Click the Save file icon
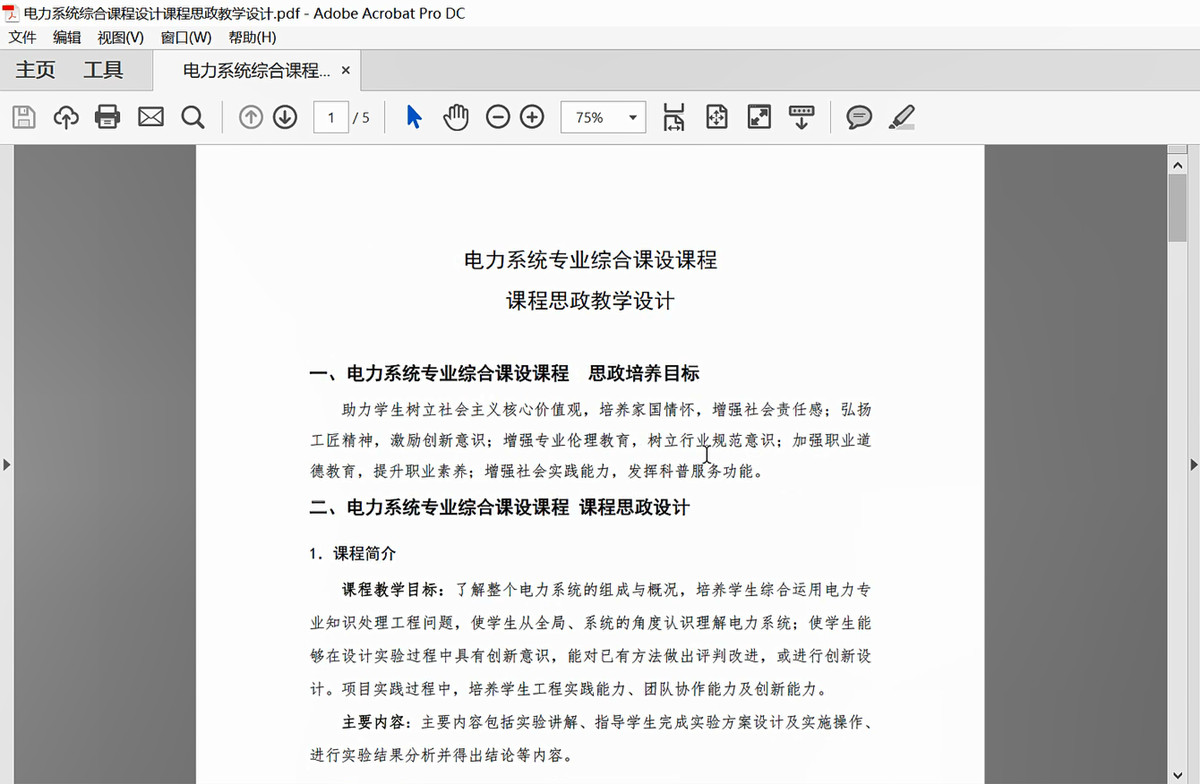Viewport: 1200px width, 784px height. [x=24, y=117]
